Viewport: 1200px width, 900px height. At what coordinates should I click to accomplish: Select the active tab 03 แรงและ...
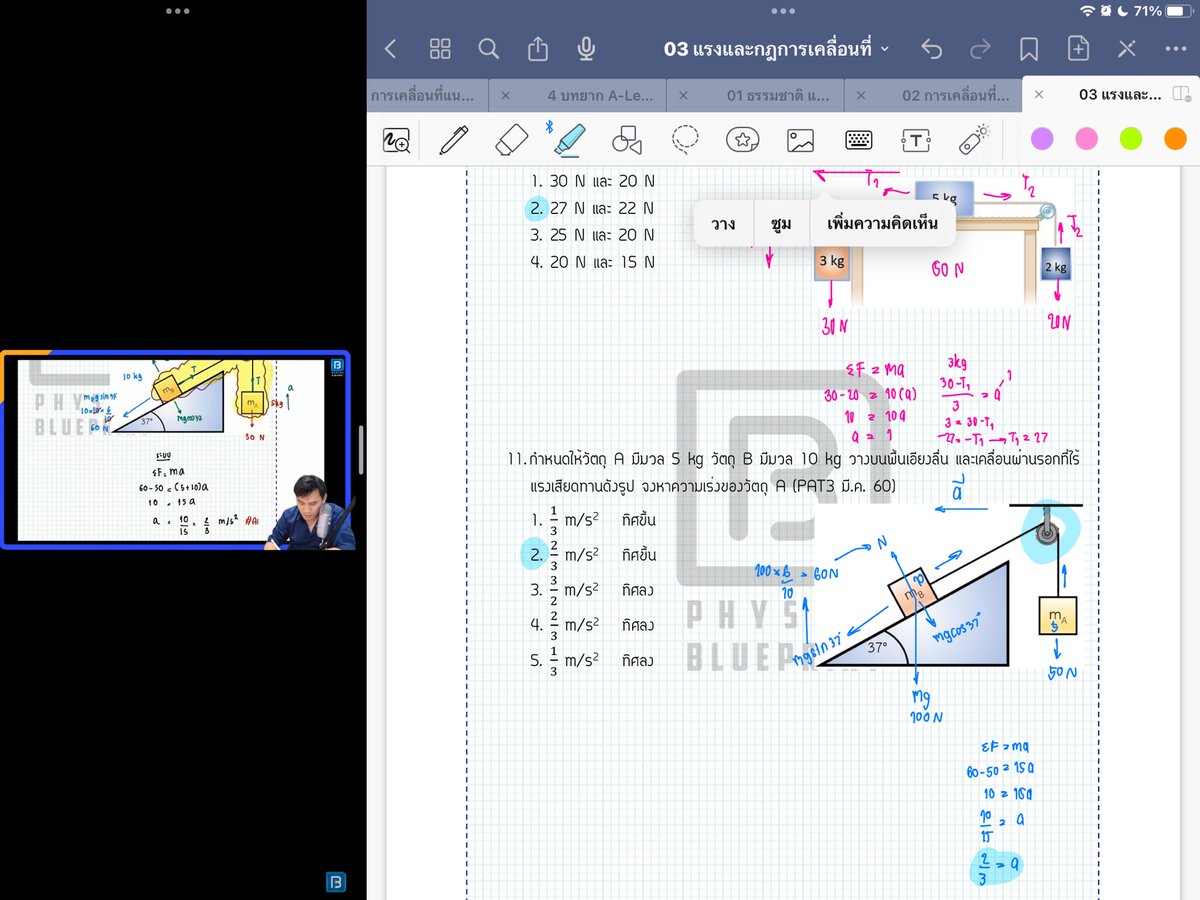1119,95
